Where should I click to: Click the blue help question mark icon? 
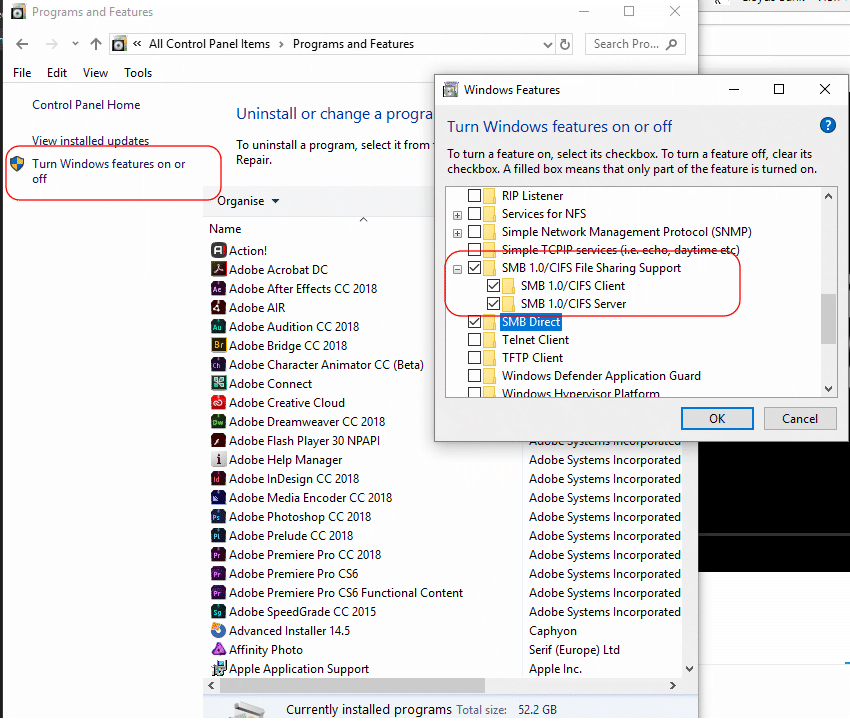tap(827, 125)
